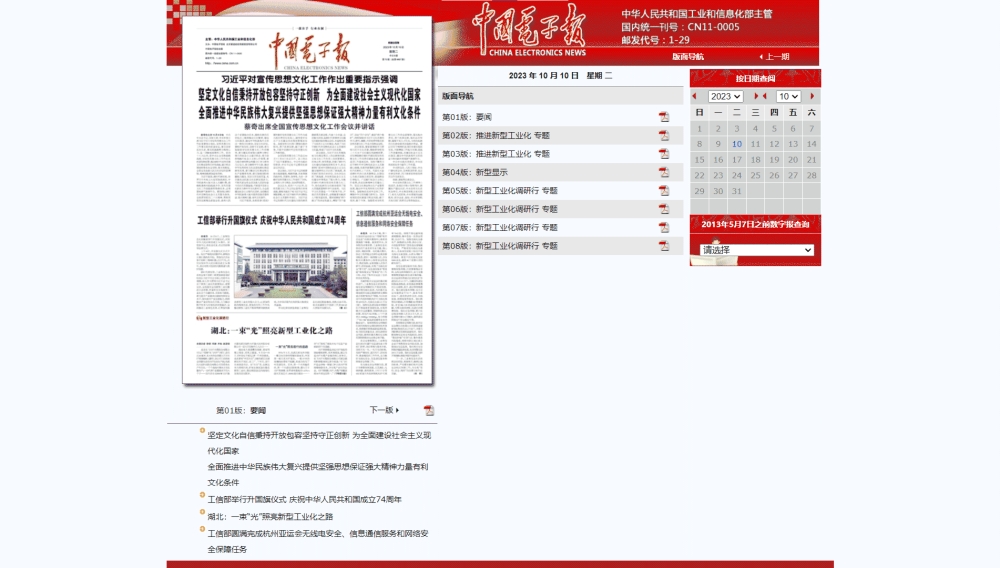
Task: Open the month 10 dropdown
Action: pos(788,96)
